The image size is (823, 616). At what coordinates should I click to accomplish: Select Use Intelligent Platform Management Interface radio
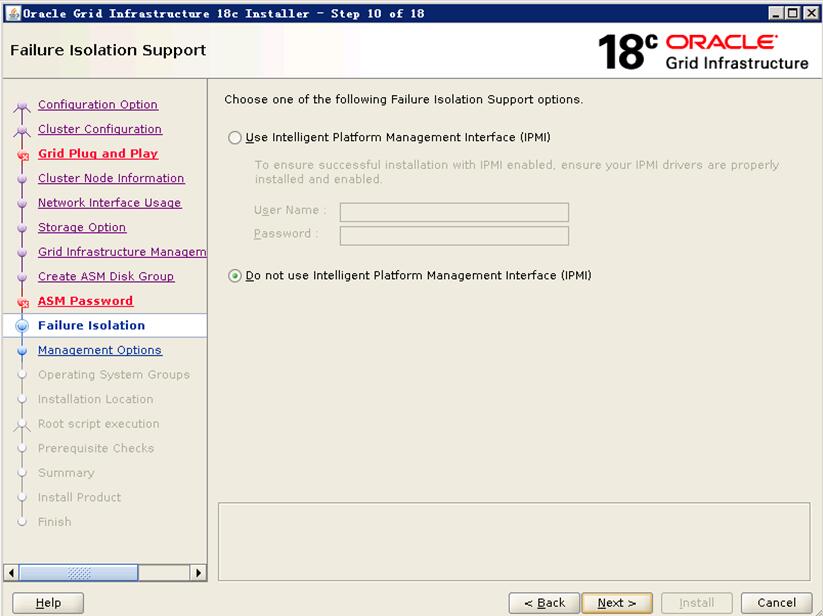pyautogui.click(x=235, y=137)
